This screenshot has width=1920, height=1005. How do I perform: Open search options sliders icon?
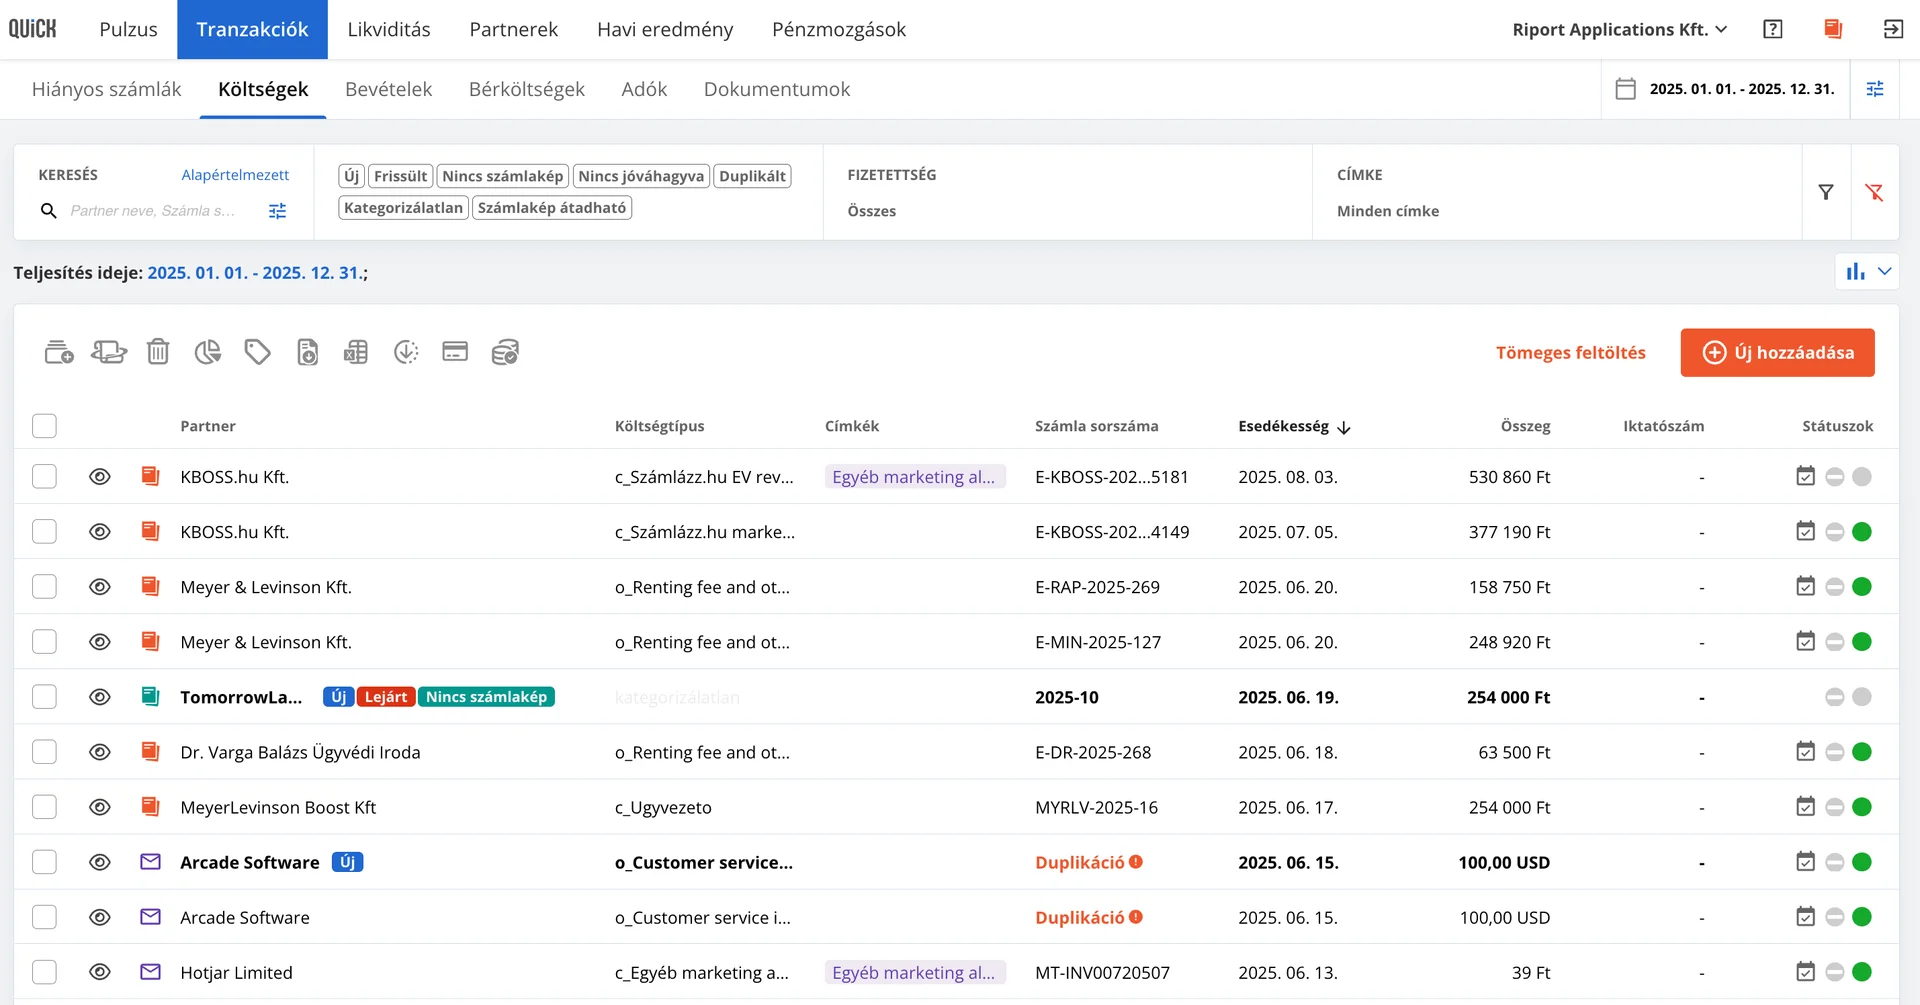[278, 211]
